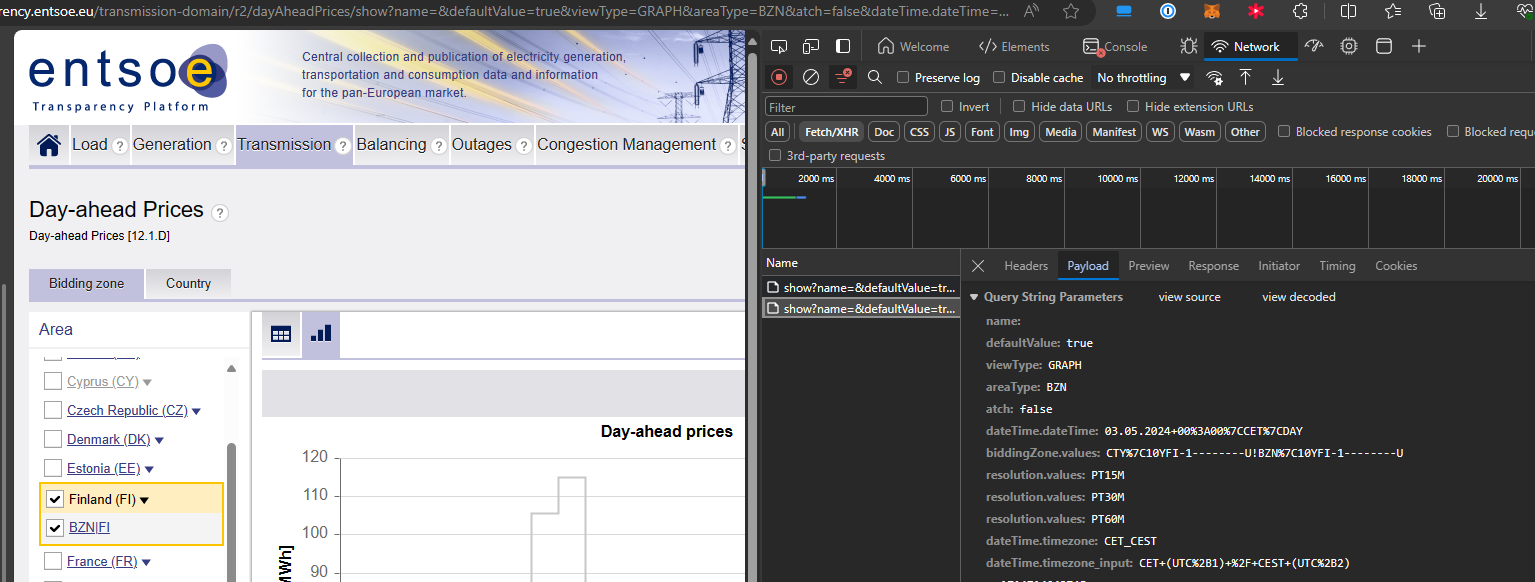
Task: Stop recording the network log
Action: tap(779, 77)
